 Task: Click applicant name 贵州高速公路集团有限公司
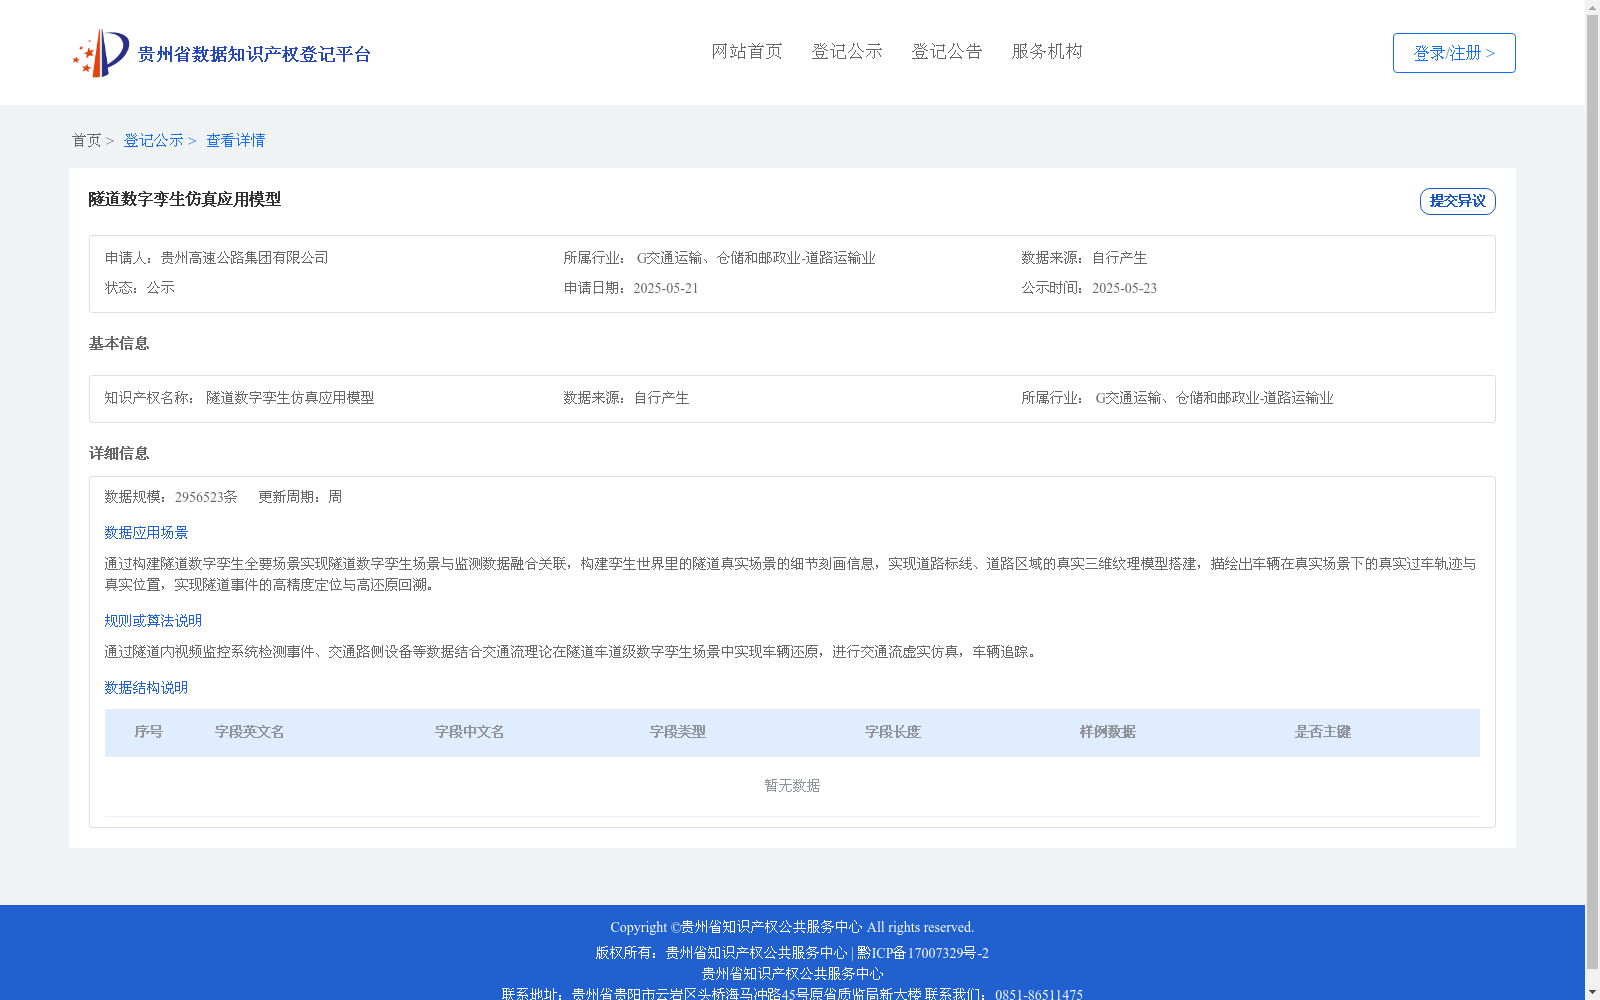(x=244, y=258)
